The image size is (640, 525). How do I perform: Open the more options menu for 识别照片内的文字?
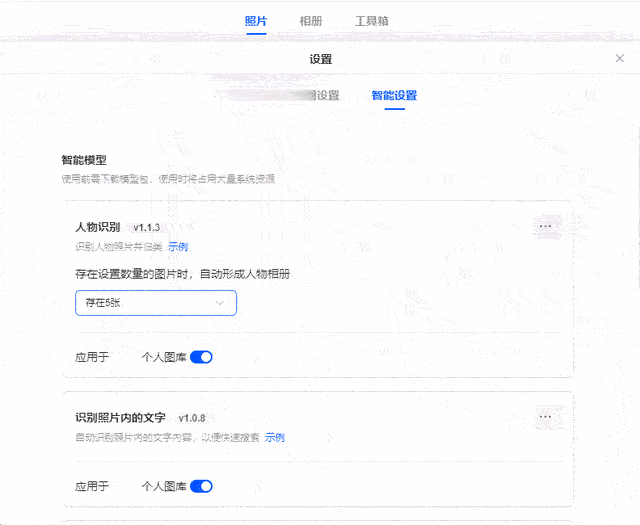tap(545, 417)
